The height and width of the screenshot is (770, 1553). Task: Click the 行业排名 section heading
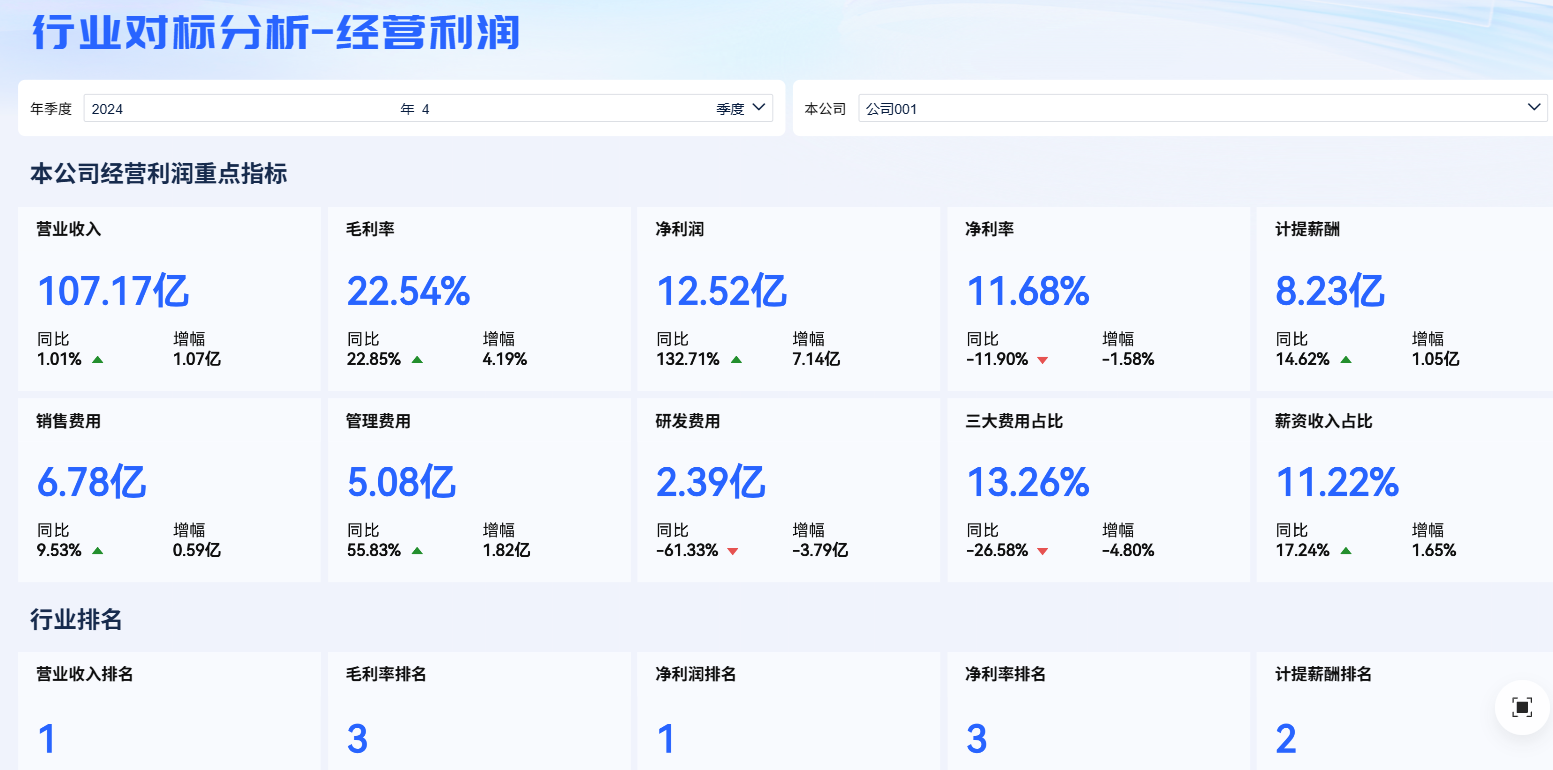click(76, 619)
